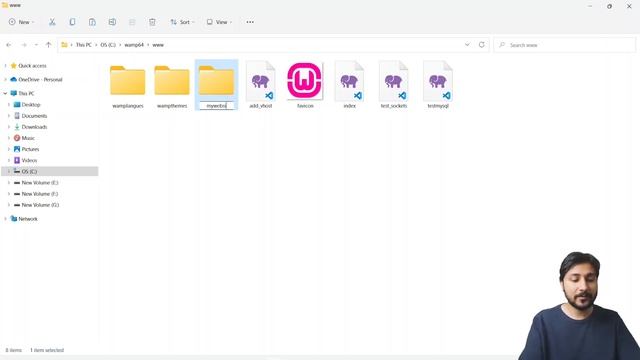Select the wamplangues folder
Image resolution: width=640 pixels, height=360 pixels.
128,86
